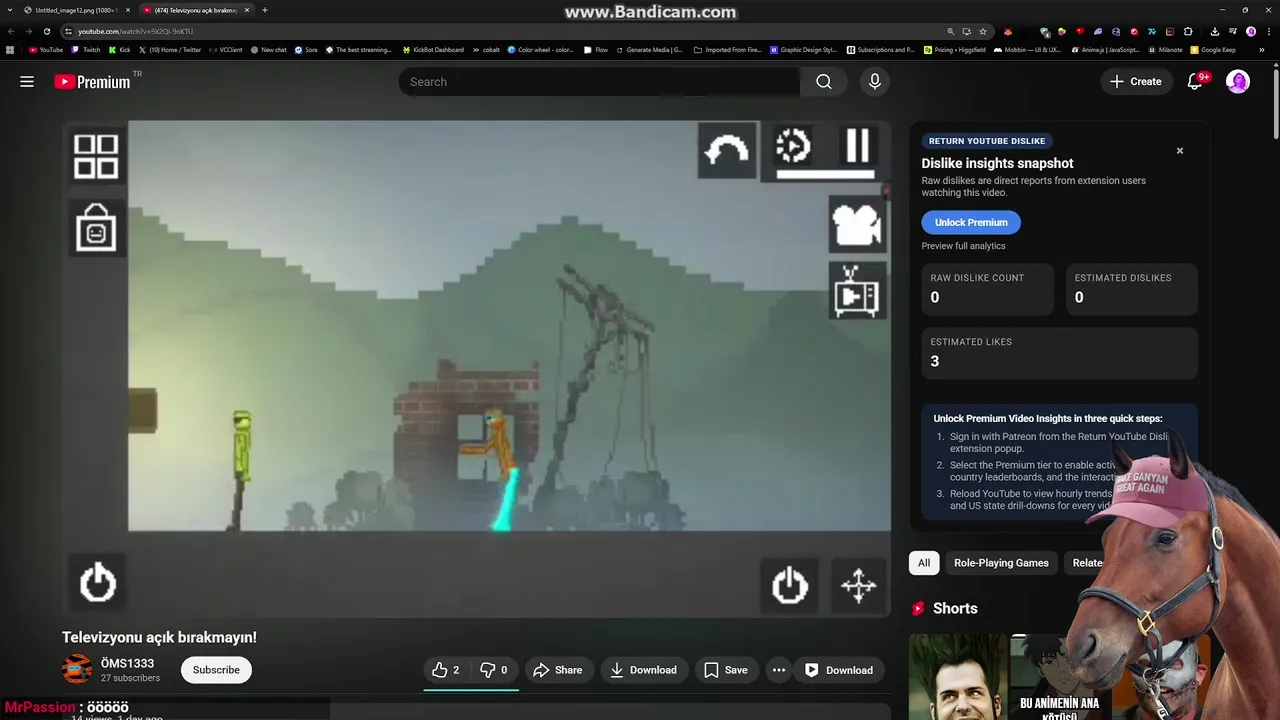The width and height of the screenshot is (1280, 720).
Task: Open the notifications bell
Action: pyautogui.click(x=1195, y=82)
